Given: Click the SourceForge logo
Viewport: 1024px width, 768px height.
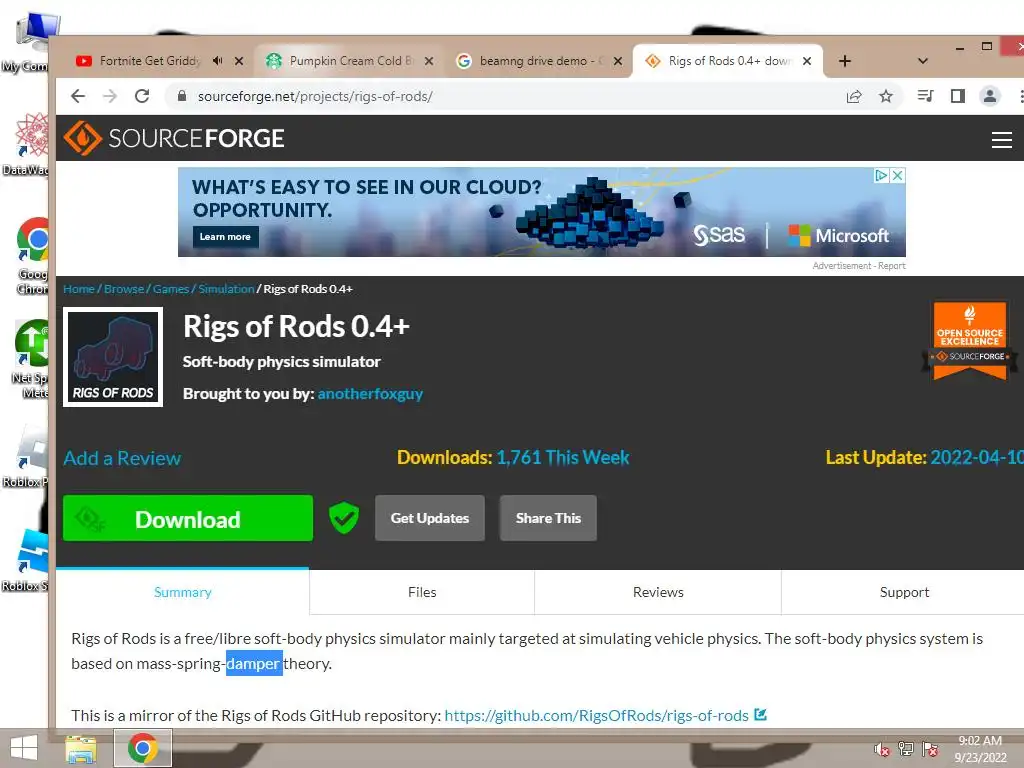Looking at the screenshot, I should coord(174,138).
